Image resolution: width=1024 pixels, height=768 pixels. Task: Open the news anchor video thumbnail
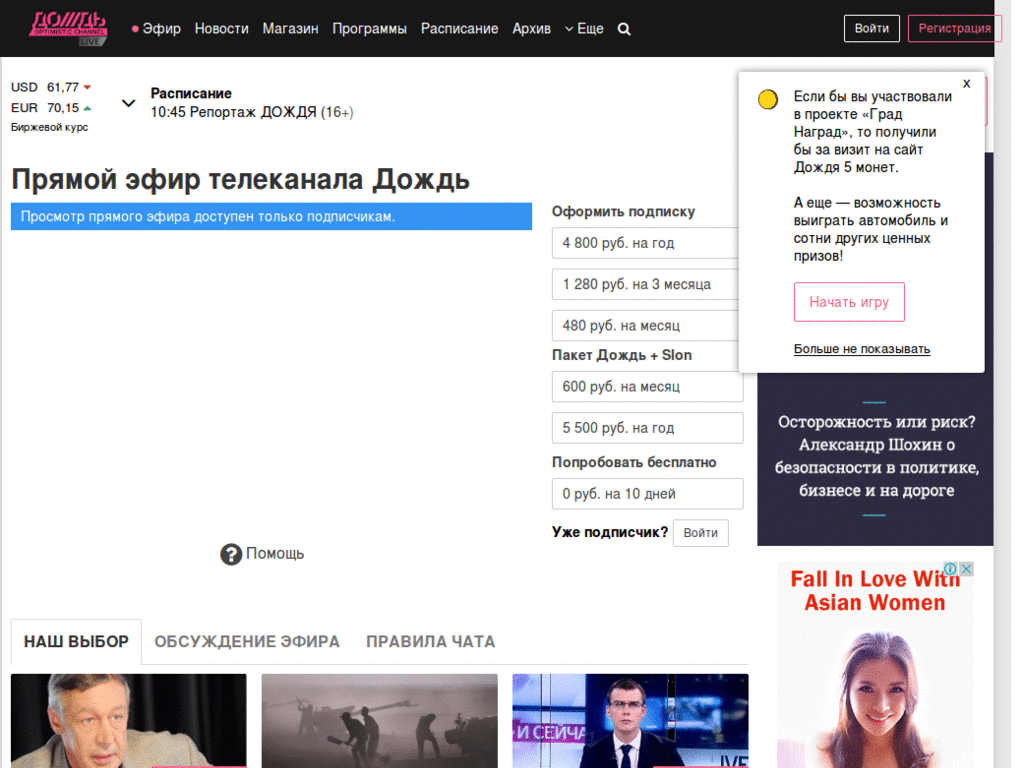[x=630, y=721]
